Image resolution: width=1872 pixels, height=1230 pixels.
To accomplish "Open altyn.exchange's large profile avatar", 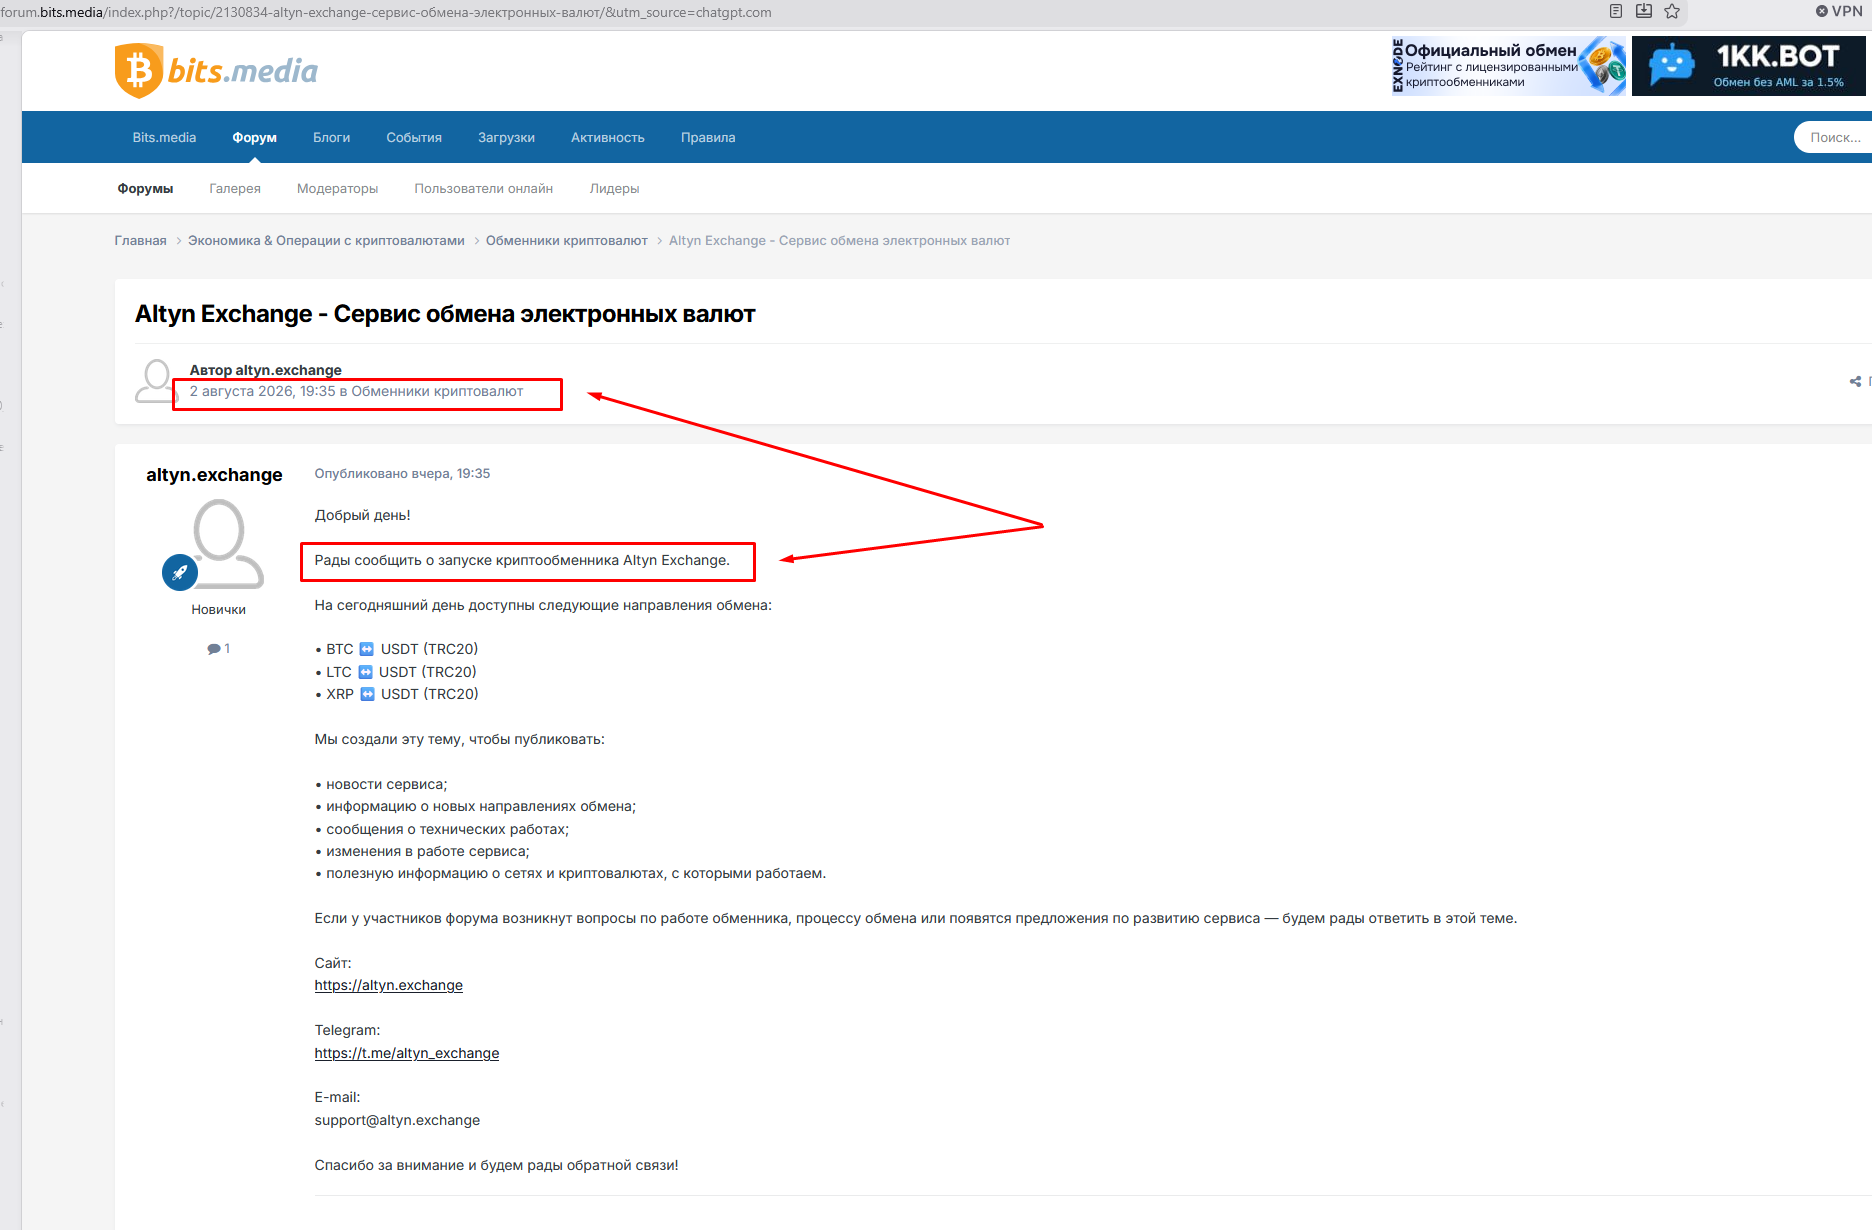I will point(219,543).
